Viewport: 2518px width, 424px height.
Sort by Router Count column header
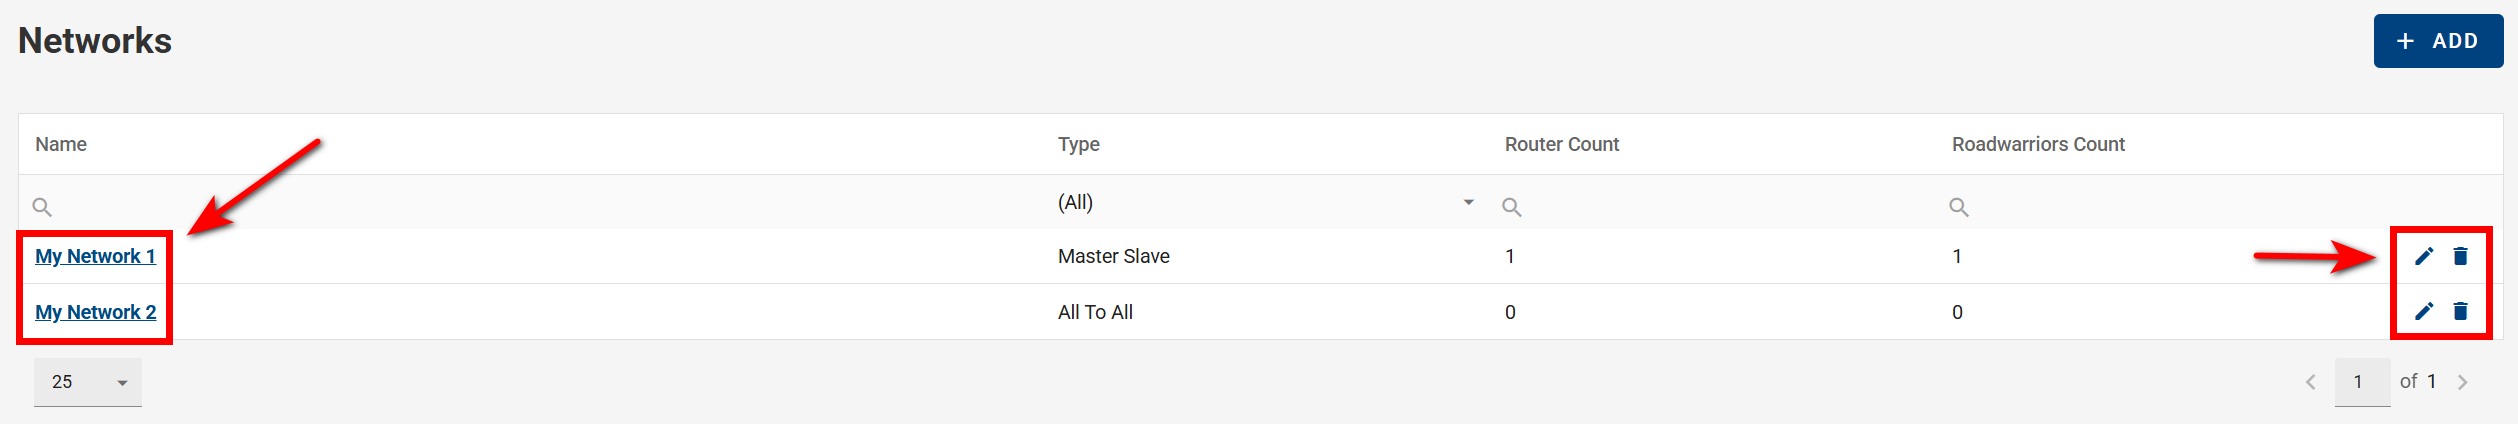tap(1561, 144)
